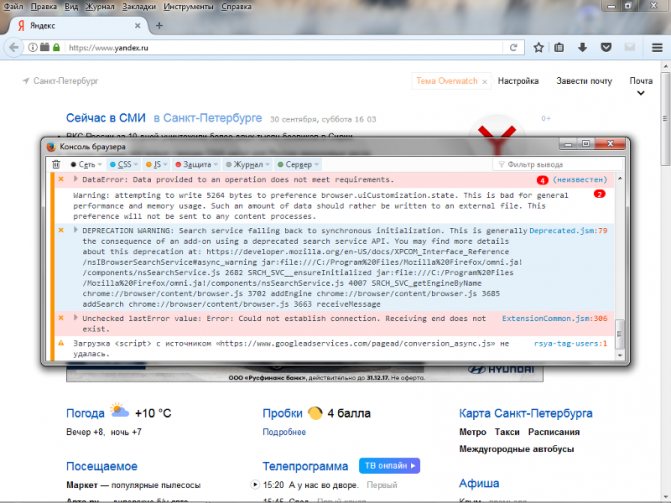Open the Firefox hamburger menu

(x=657, y=48)
